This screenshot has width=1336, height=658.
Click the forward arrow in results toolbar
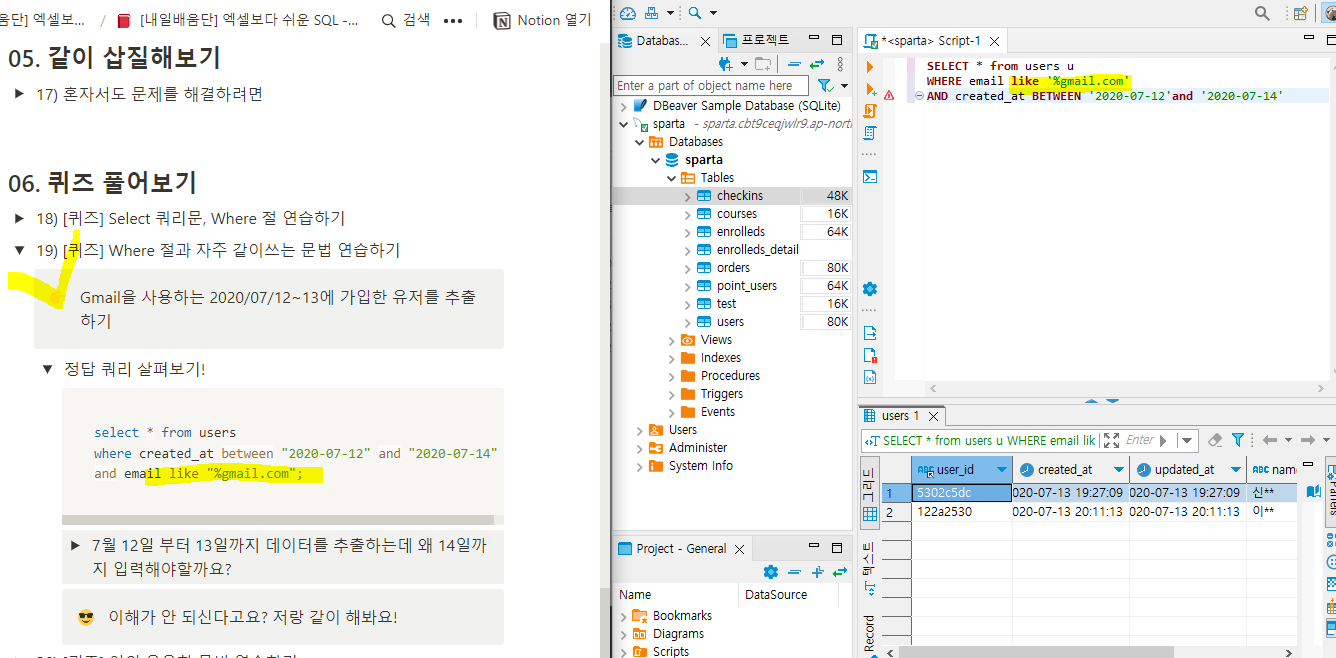(x=1307, y=440)
